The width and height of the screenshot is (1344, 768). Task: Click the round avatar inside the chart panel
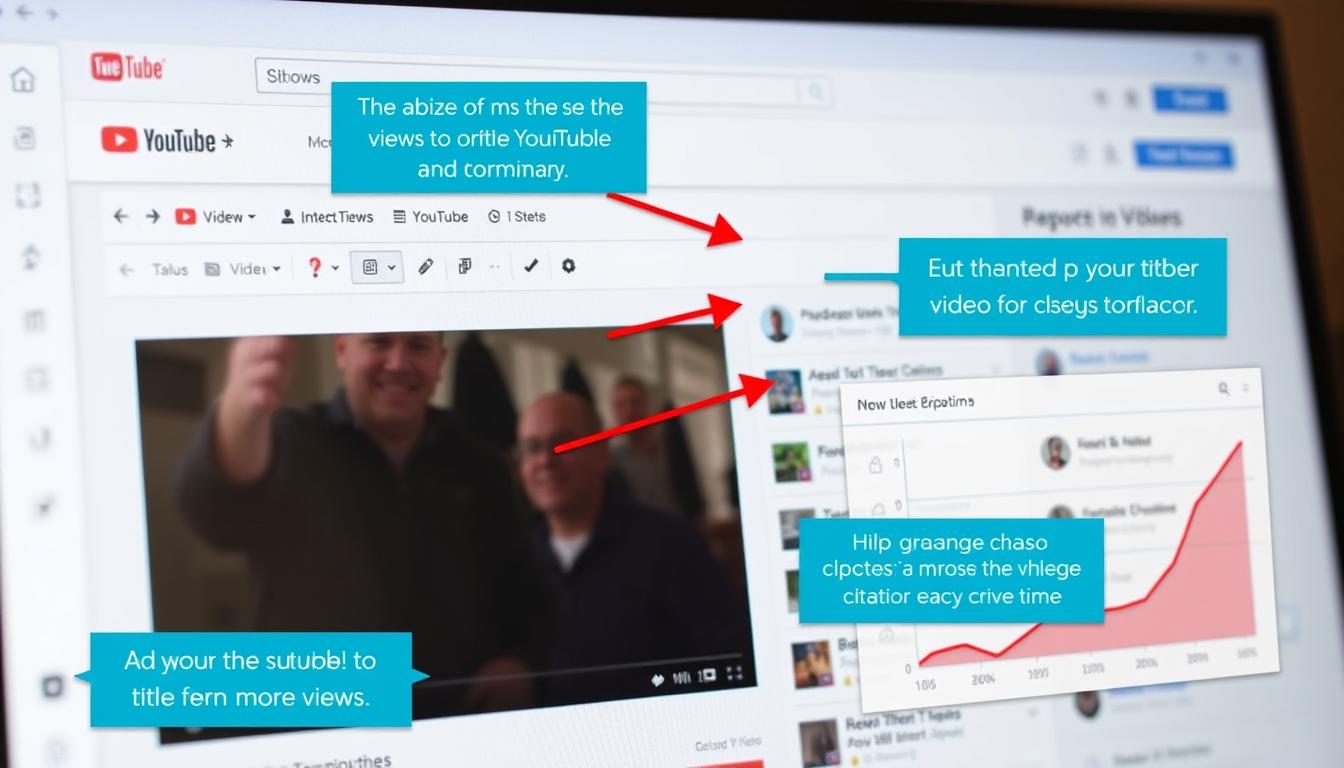1055,451
